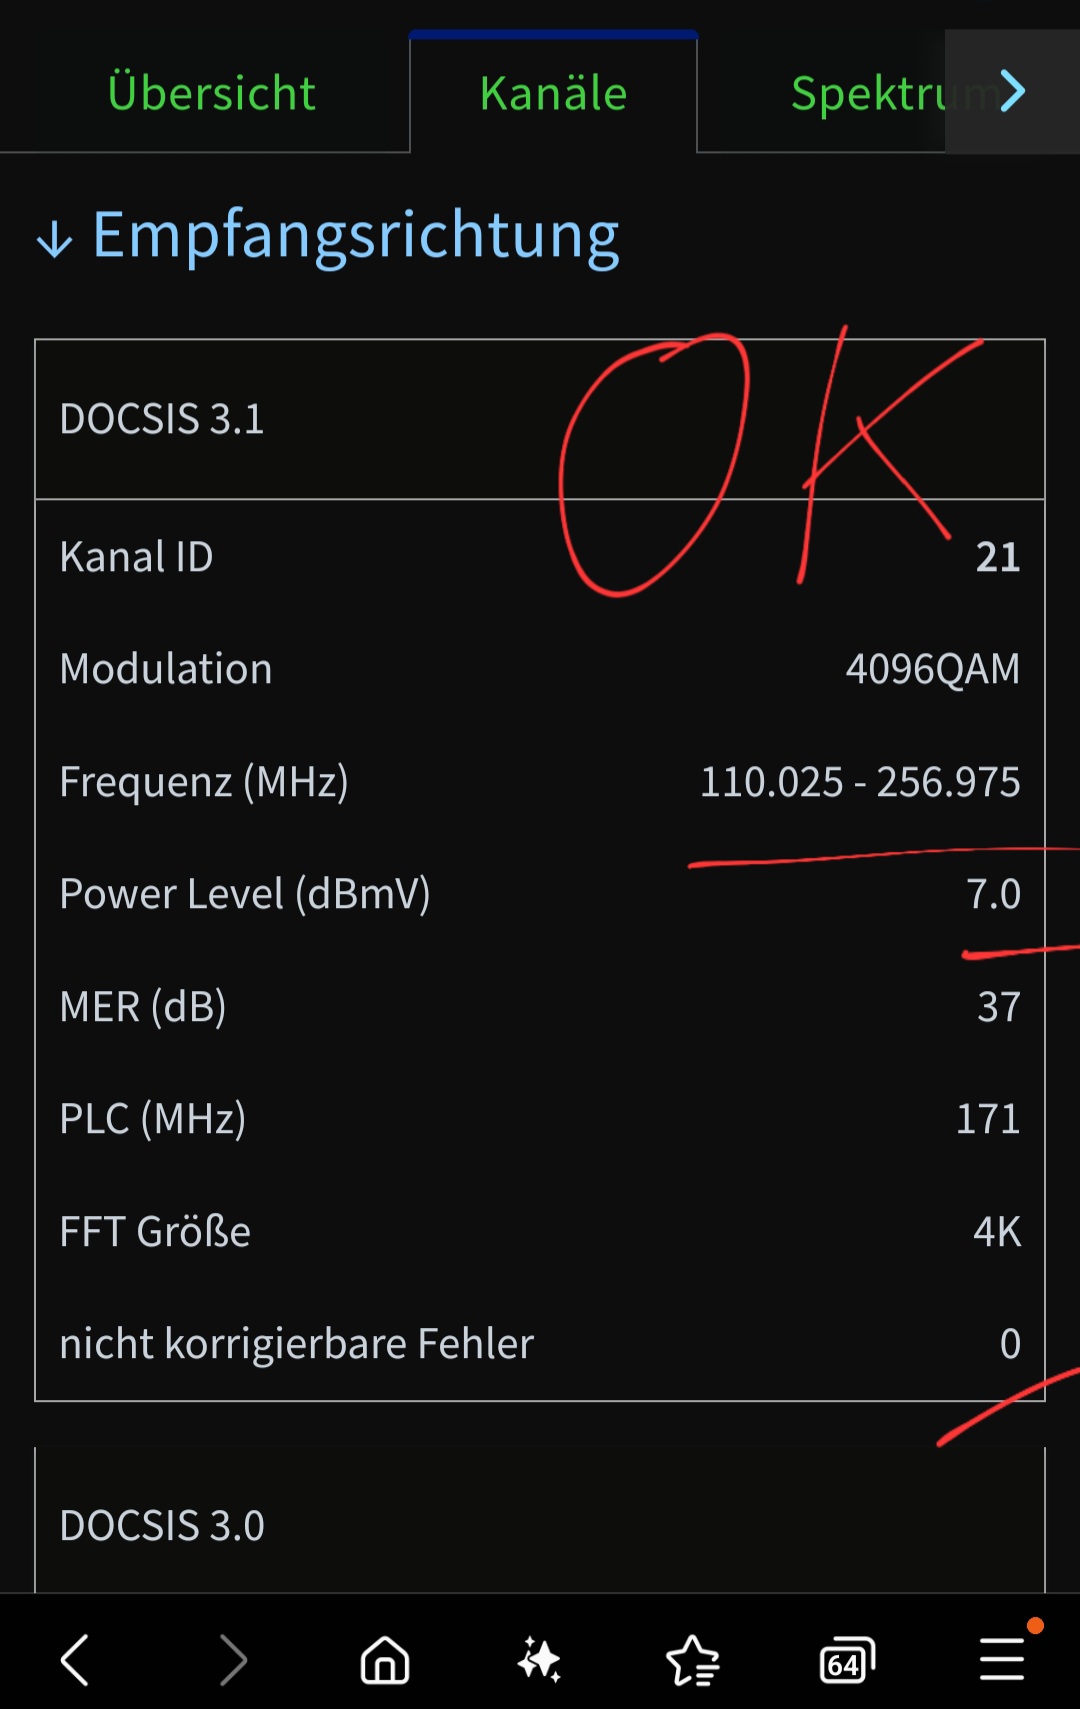Viewport: 1080px width, 1709px height.
Task: Click the Power Level (dBmV) label
Action: pyautogui.click(x=245, y=894)
